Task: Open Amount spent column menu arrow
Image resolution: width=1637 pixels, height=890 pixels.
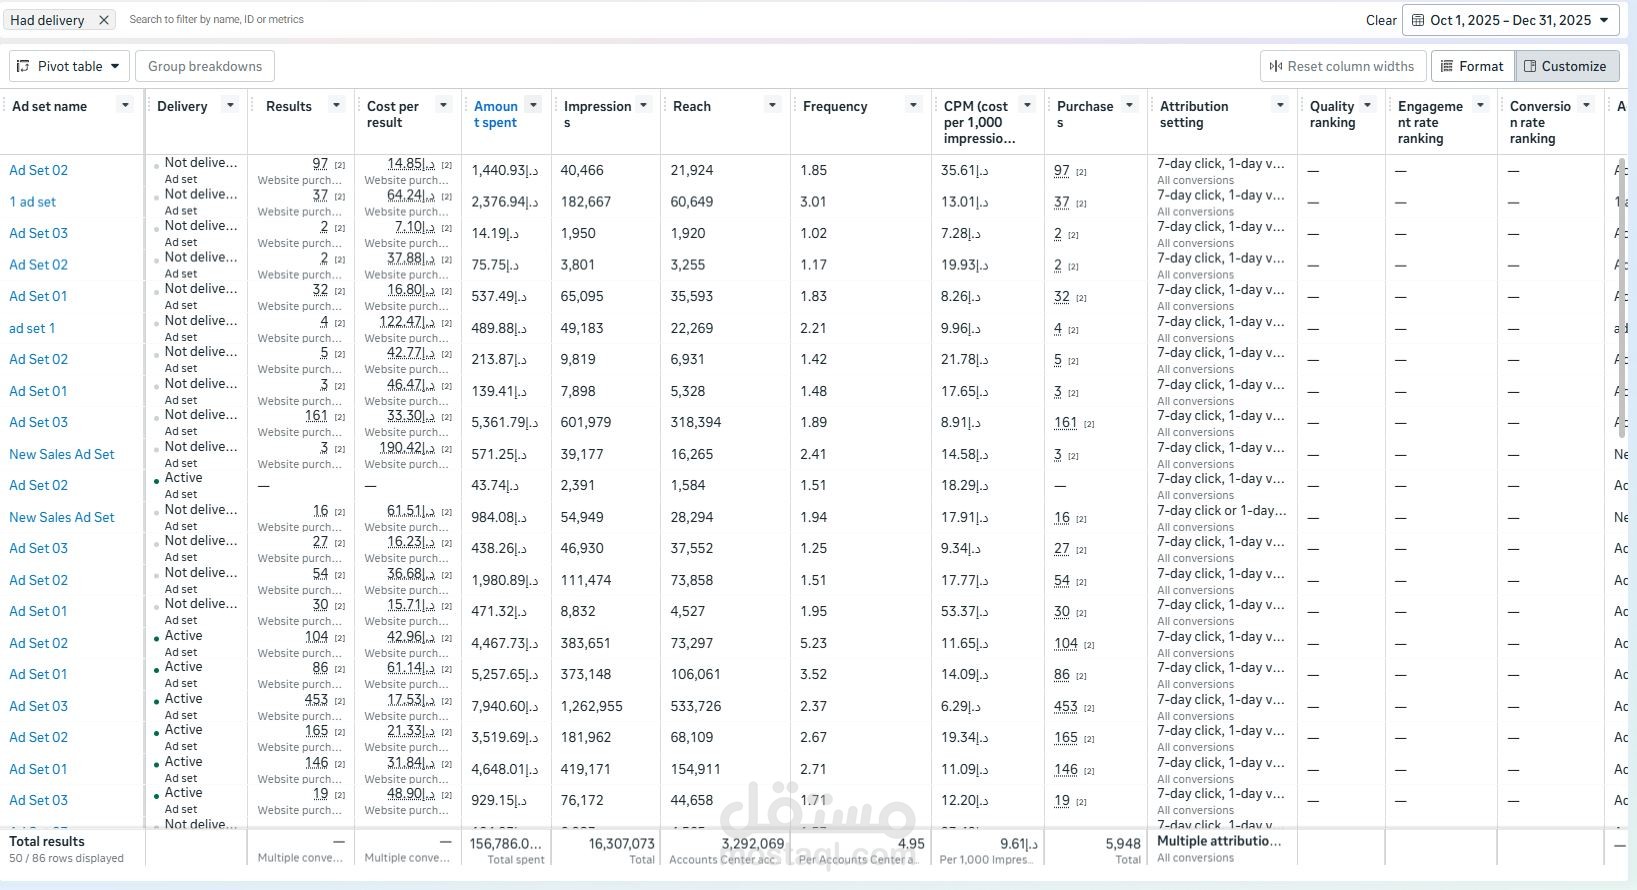Action: pyautogui.click(x=534, y=105)
